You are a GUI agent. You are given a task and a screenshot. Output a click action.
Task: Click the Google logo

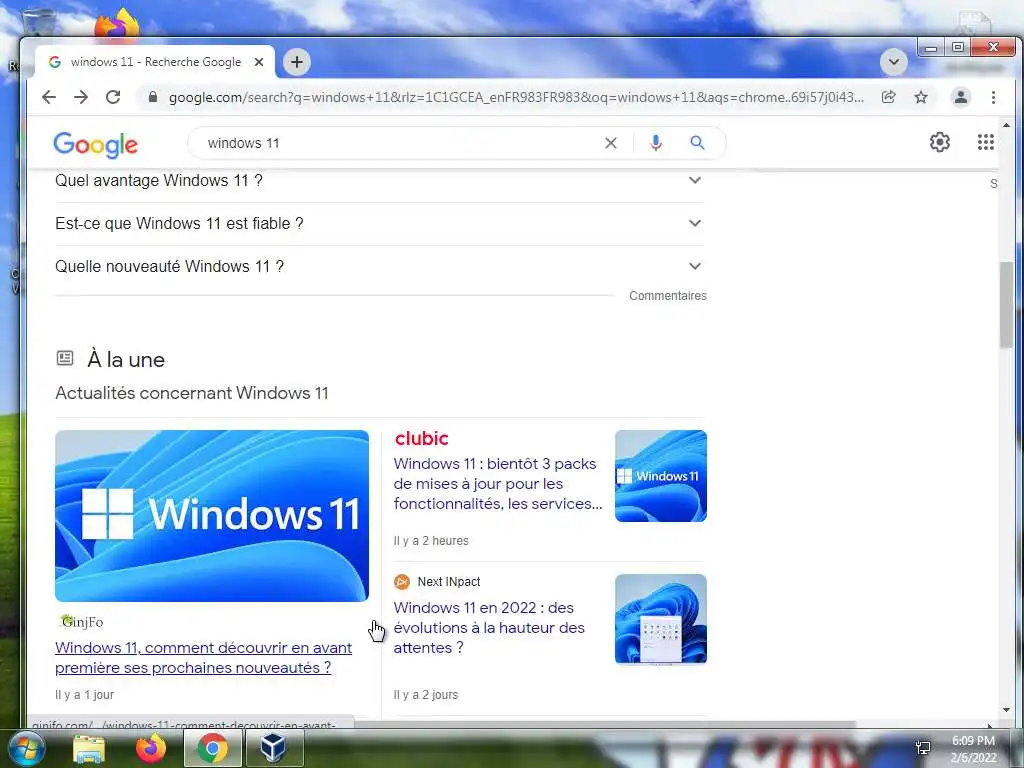pyautogui.click(x=95, y=144)
